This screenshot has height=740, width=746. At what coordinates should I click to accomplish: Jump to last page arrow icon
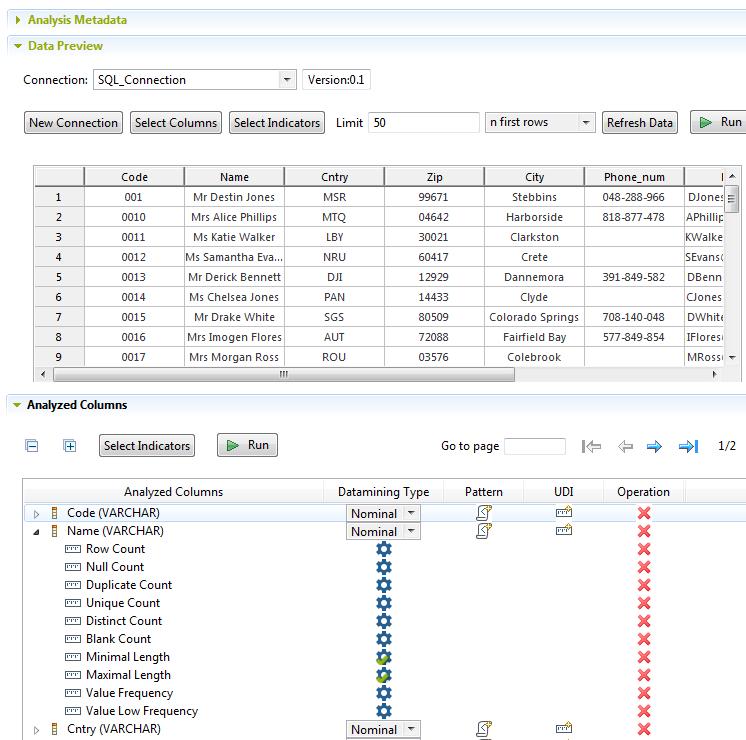[688, 446]
